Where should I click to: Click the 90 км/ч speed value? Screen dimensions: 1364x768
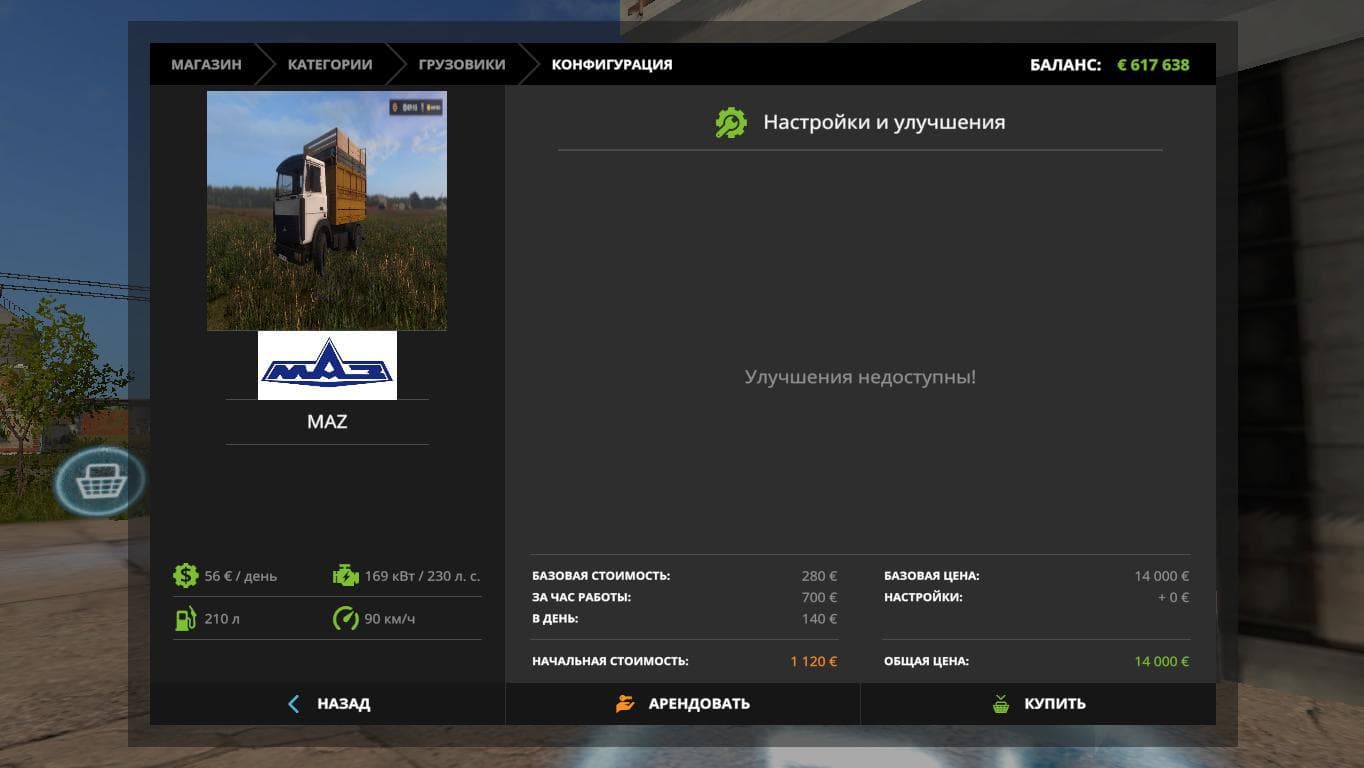390,619
